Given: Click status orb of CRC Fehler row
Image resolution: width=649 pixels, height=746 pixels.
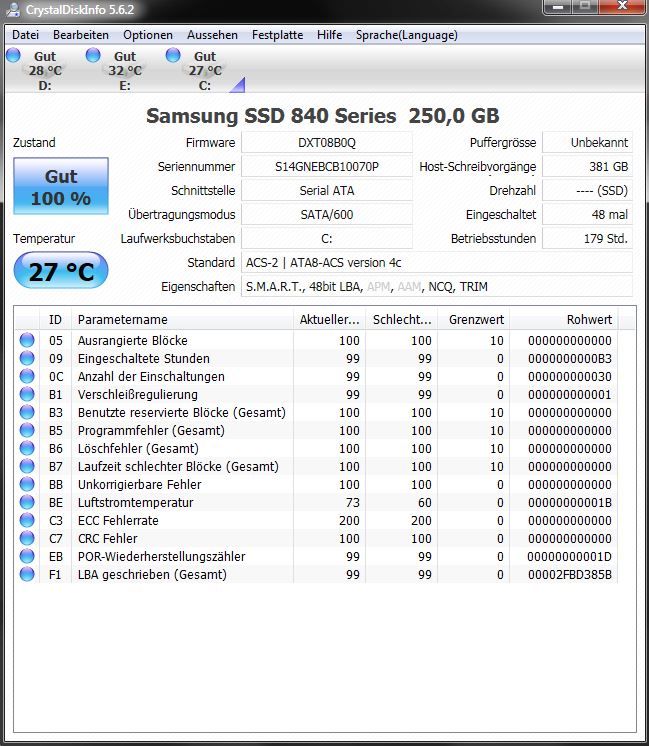Looking at the screenshot, I should [27, 538].
